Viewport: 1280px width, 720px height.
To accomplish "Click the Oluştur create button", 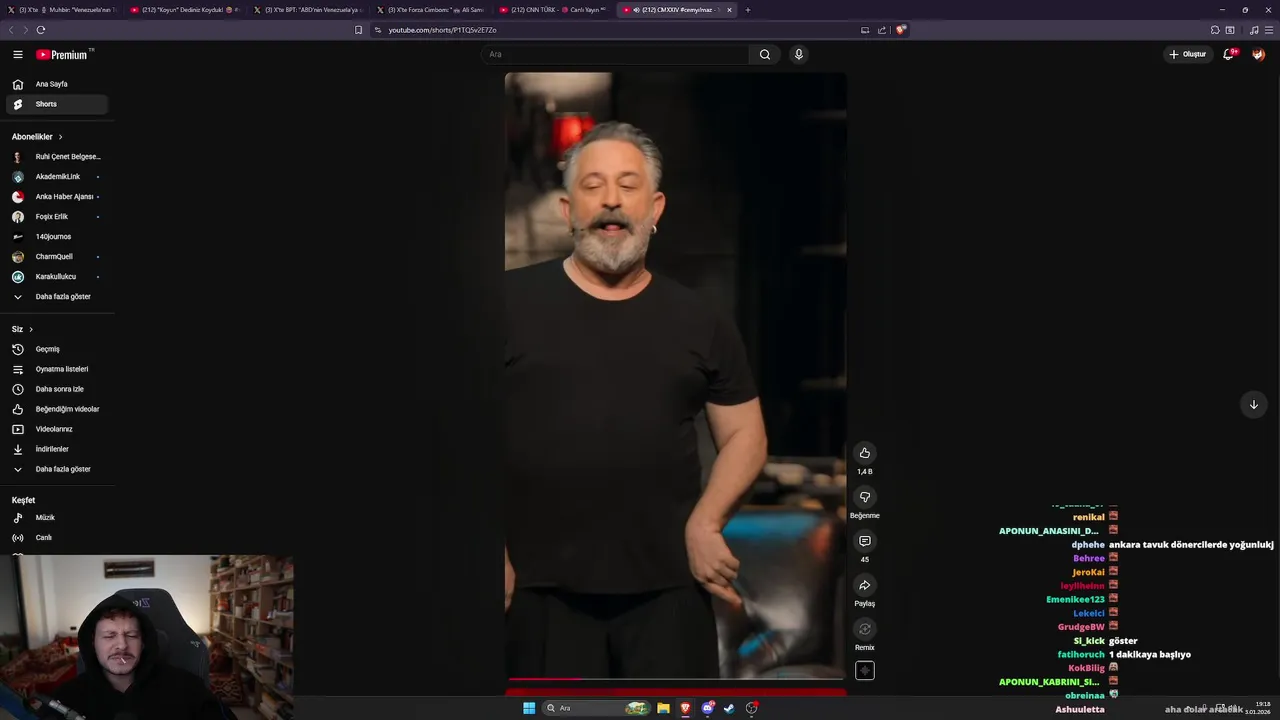I will tap(1187, 54).
